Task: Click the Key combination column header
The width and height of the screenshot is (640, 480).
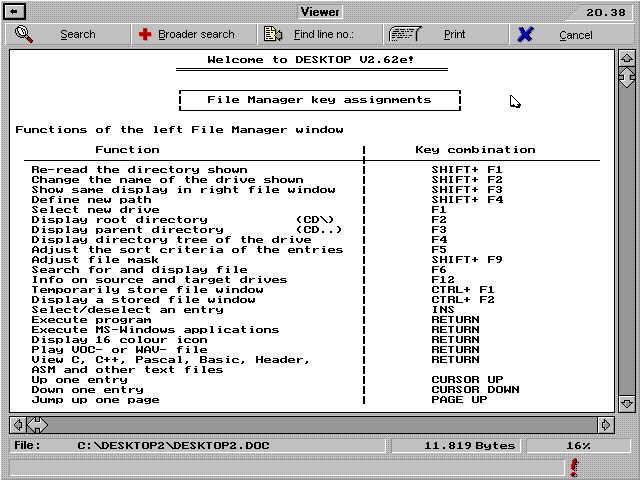Action: (x=475, y=149)
